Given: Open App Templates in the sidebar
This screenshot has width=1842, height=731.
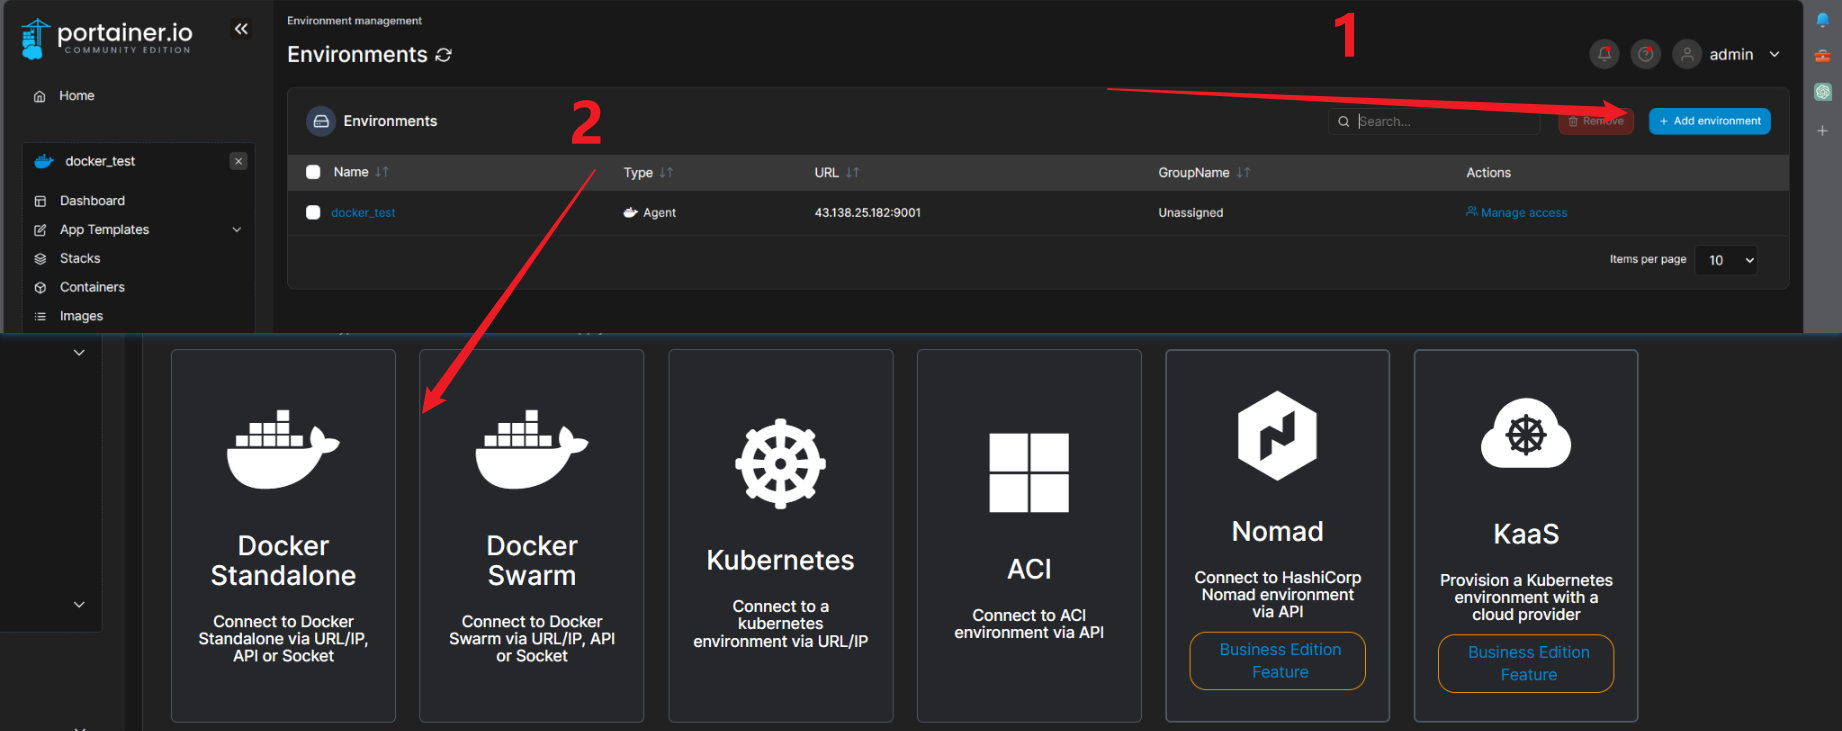Looking at the screenshot, I should point(104,230).
